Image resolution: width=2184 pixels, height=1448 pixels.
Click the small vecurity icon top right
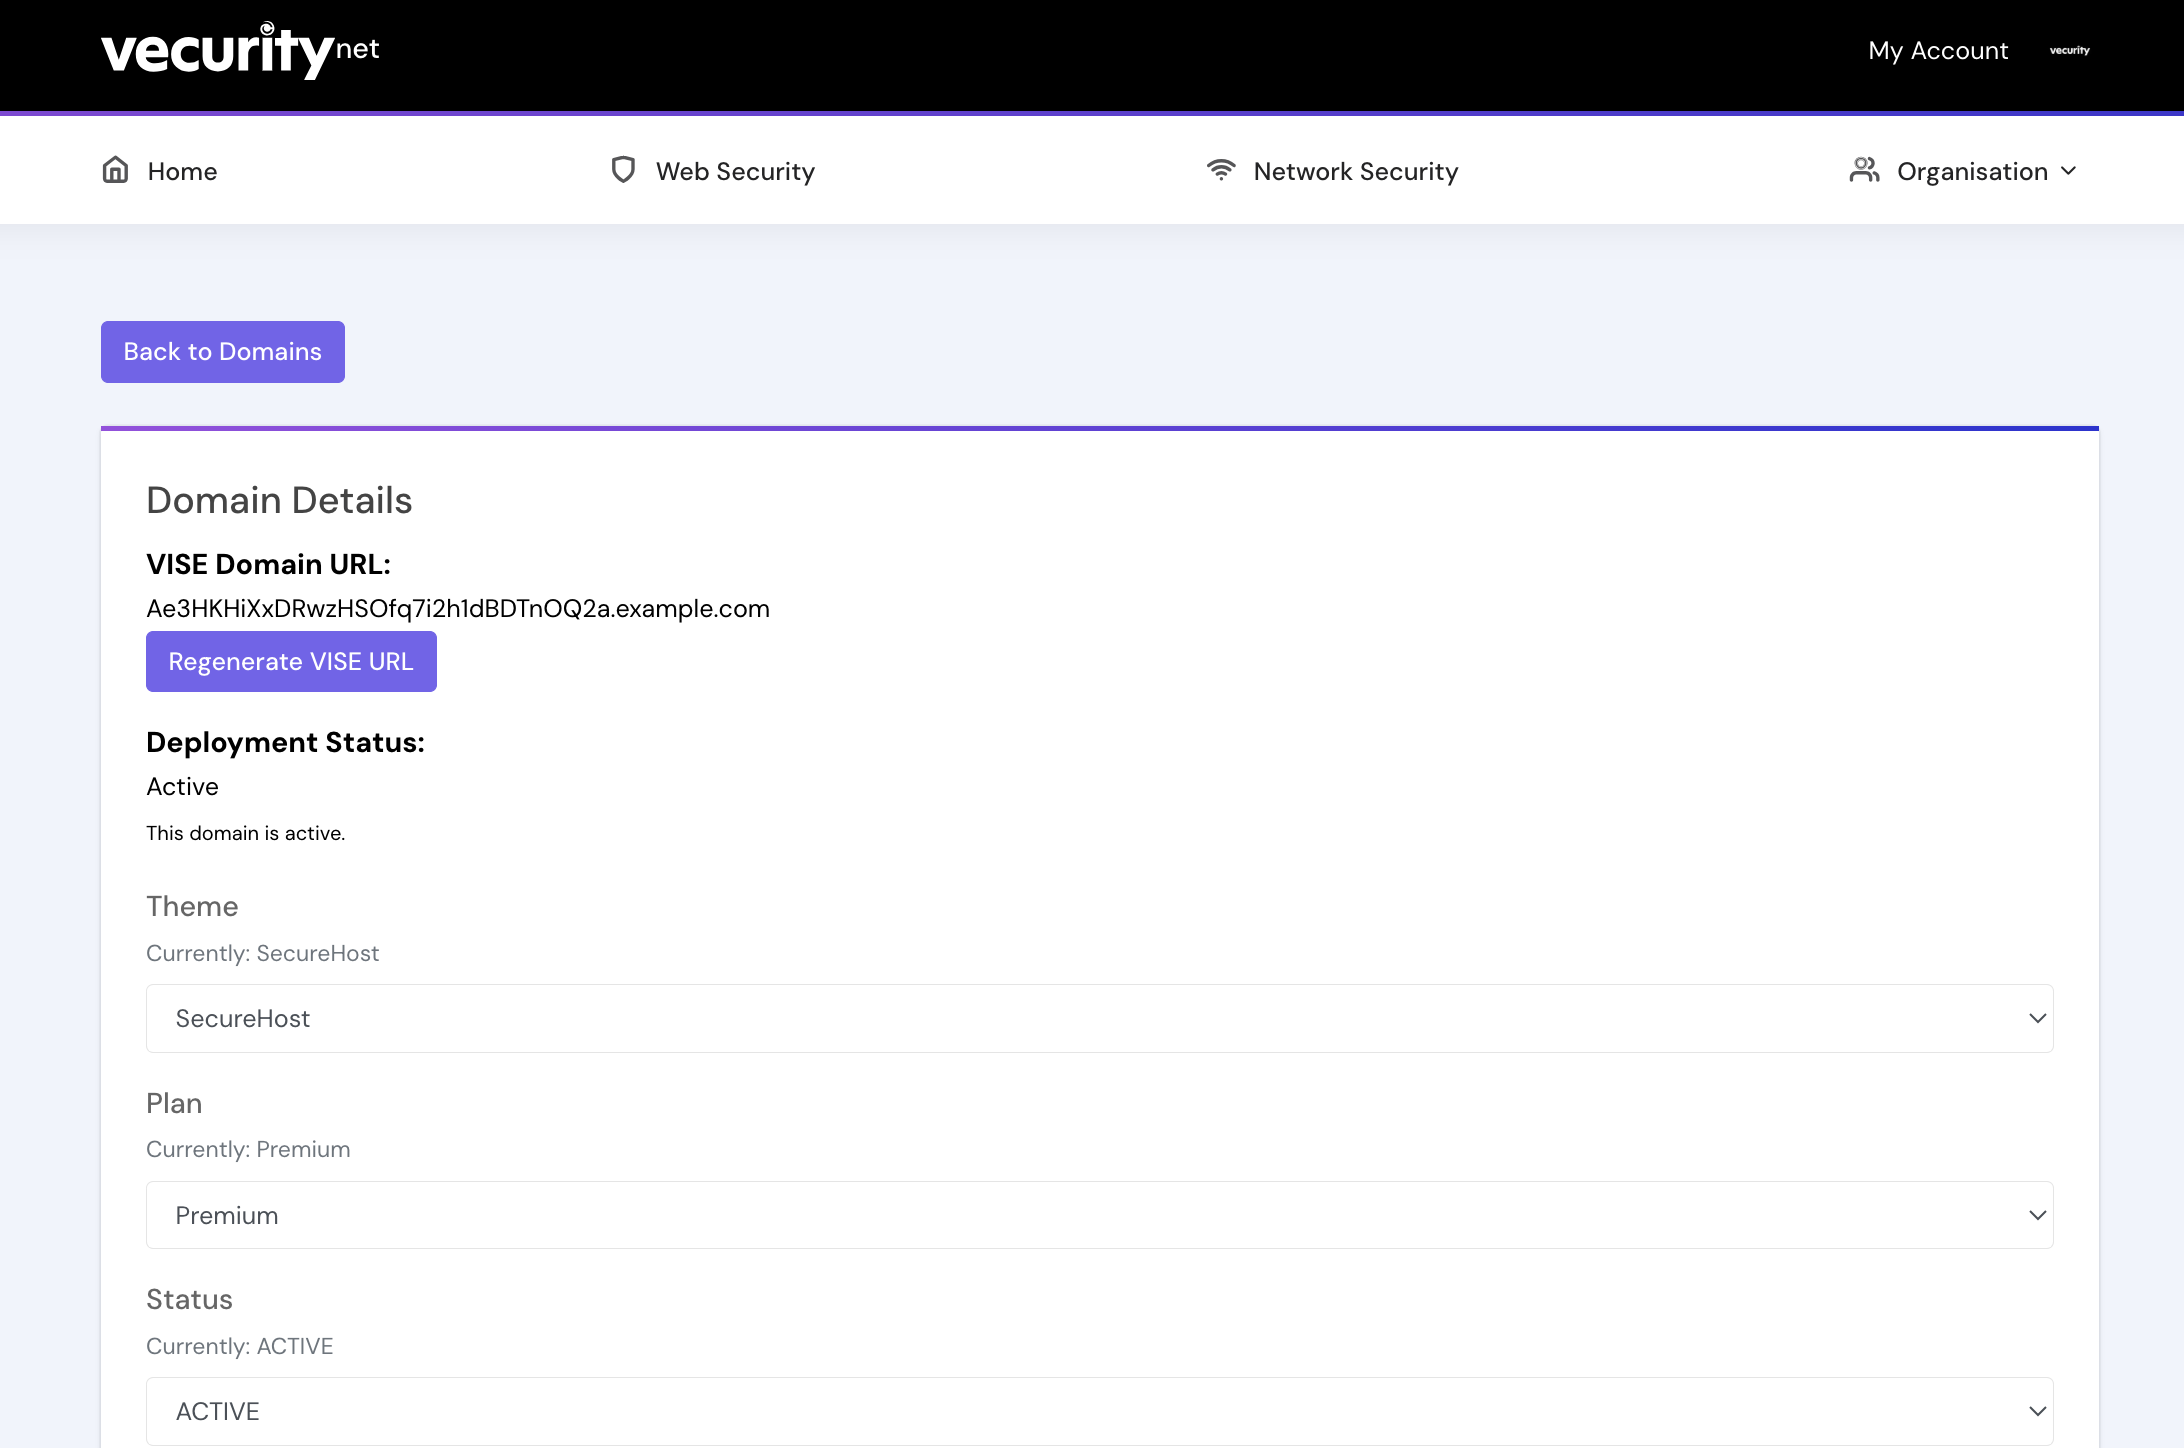coord(2068,51)
